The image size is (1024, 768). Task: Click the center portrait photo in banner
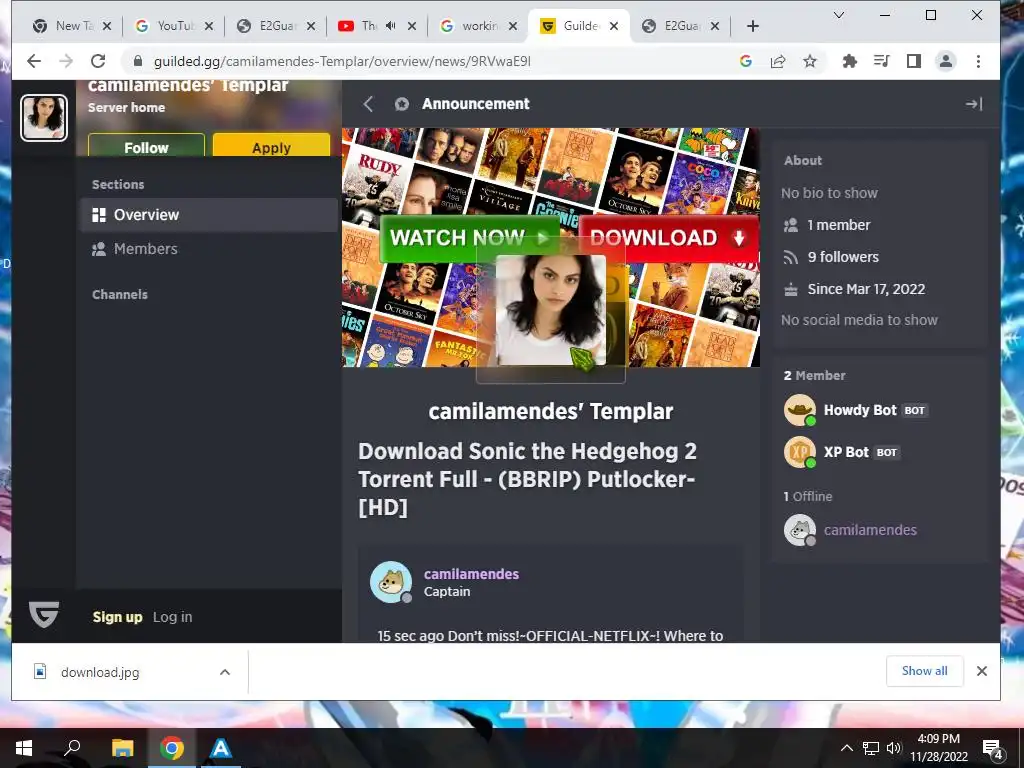pyautogui.click(x=551, y=310)
